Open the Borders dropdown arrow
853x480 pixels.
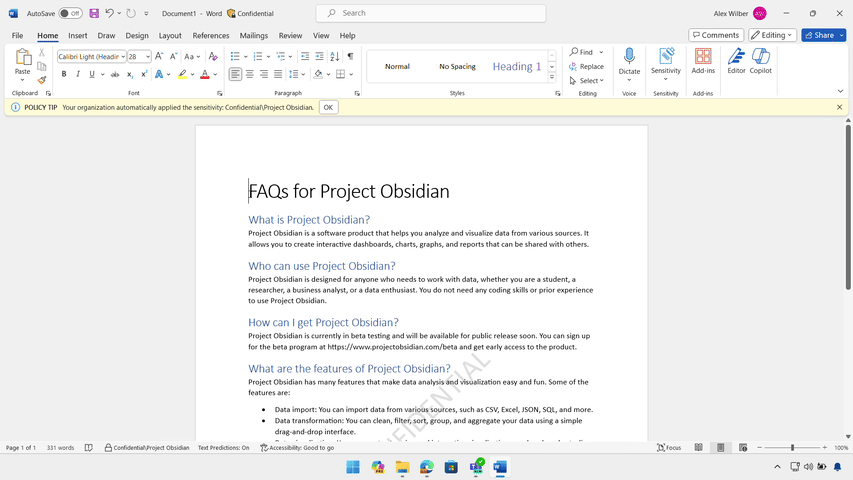click(x=351, y=74)
